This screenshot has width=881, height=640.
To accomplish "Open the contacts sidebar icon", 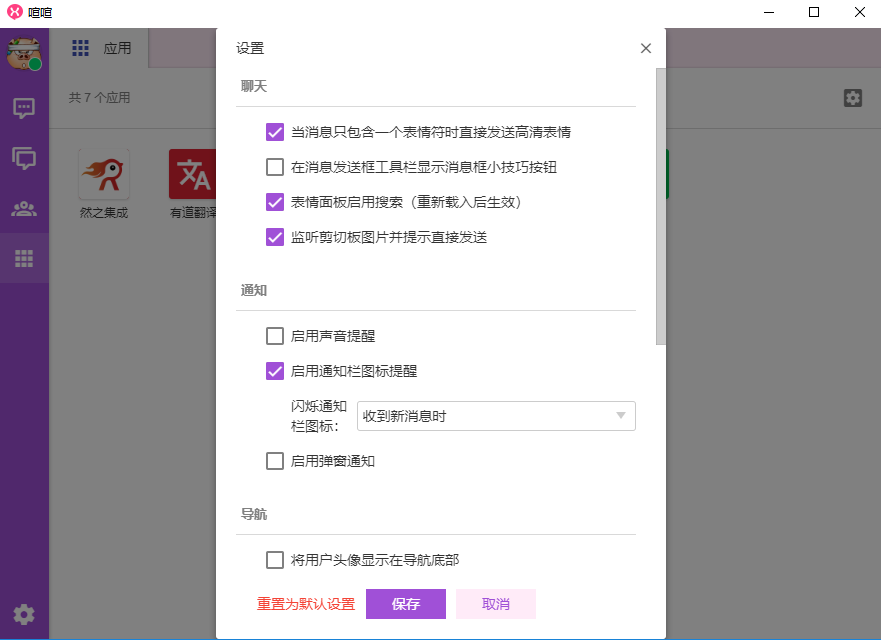I will pyautogui.click(x=24, y=209).
